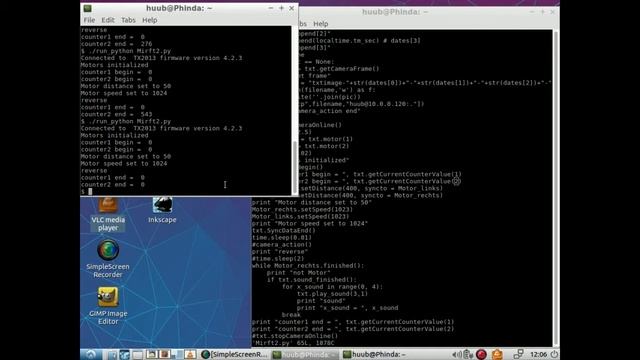The width and height of the screenshot is (640, 360).
Task: Click the power button at taskbar end
Action: click(554, 354)
